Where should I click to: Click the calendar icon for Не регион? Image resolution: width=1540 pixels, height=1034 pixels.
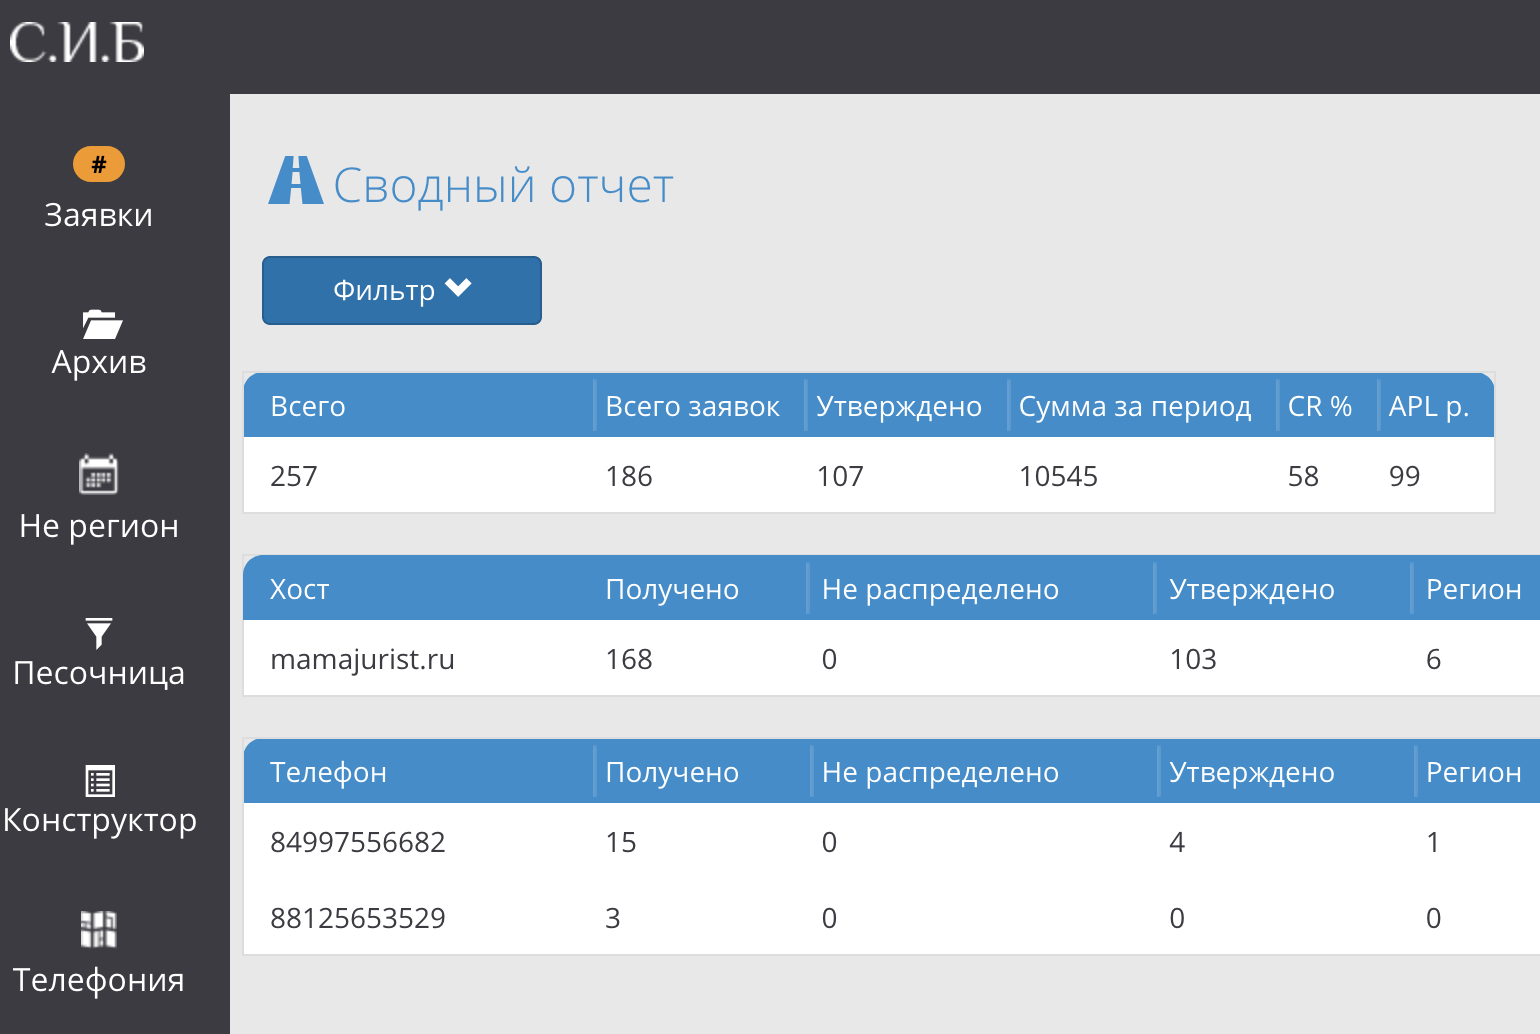[98, 474]
